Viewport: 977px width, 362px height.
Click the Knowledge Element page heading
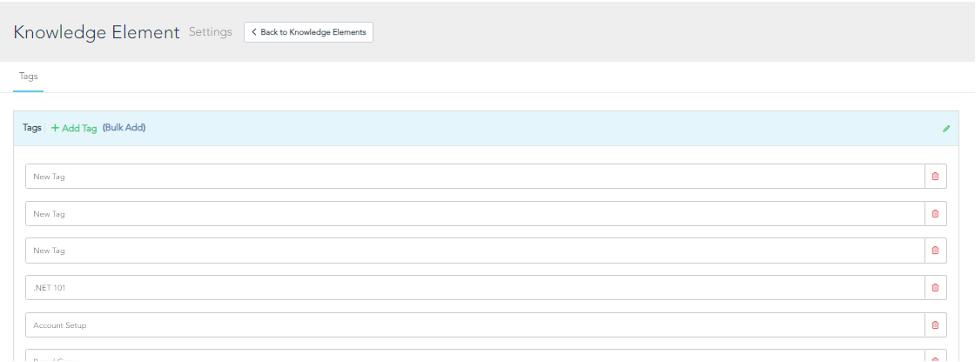(x=97, y=32)
